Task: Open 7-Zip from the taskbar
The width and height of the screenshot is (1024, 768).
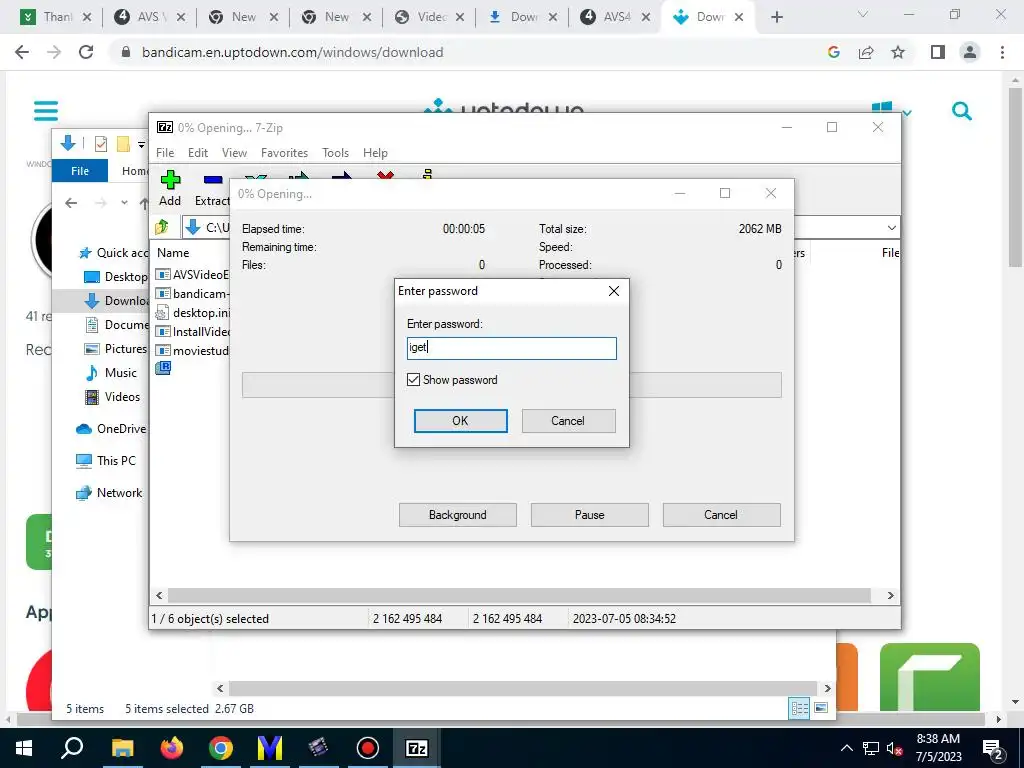Action: [417, 748]
